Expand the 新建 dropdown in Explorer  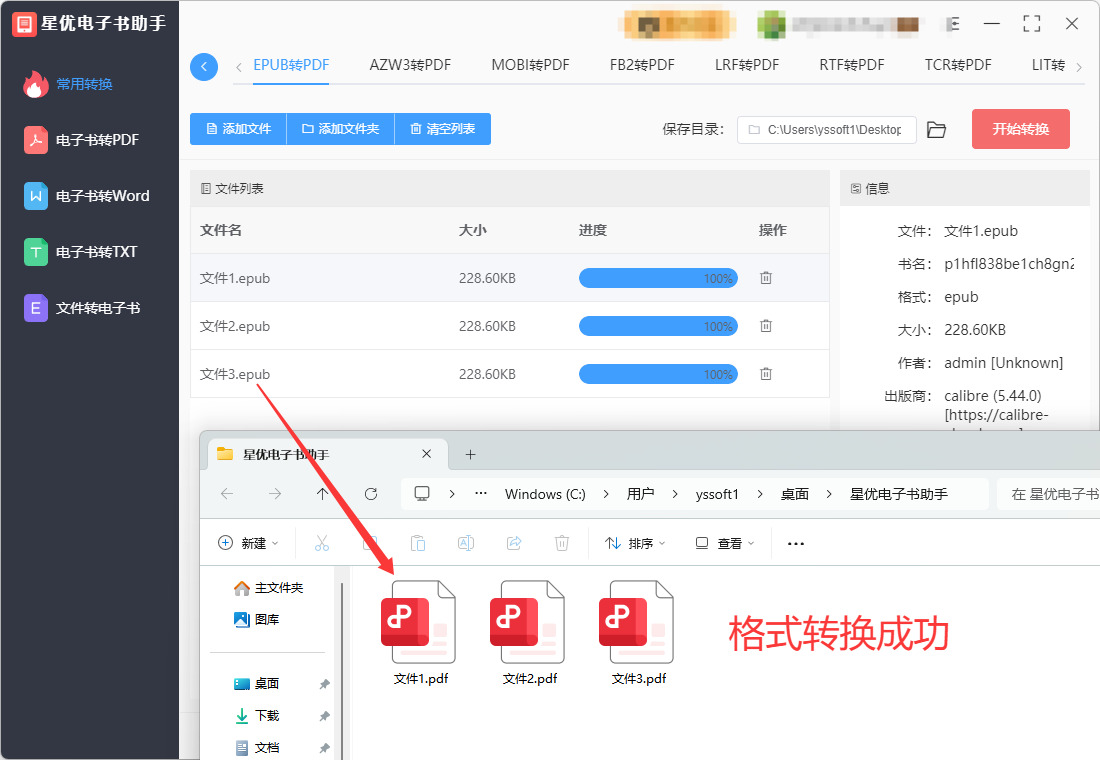[x=248, y=543]
